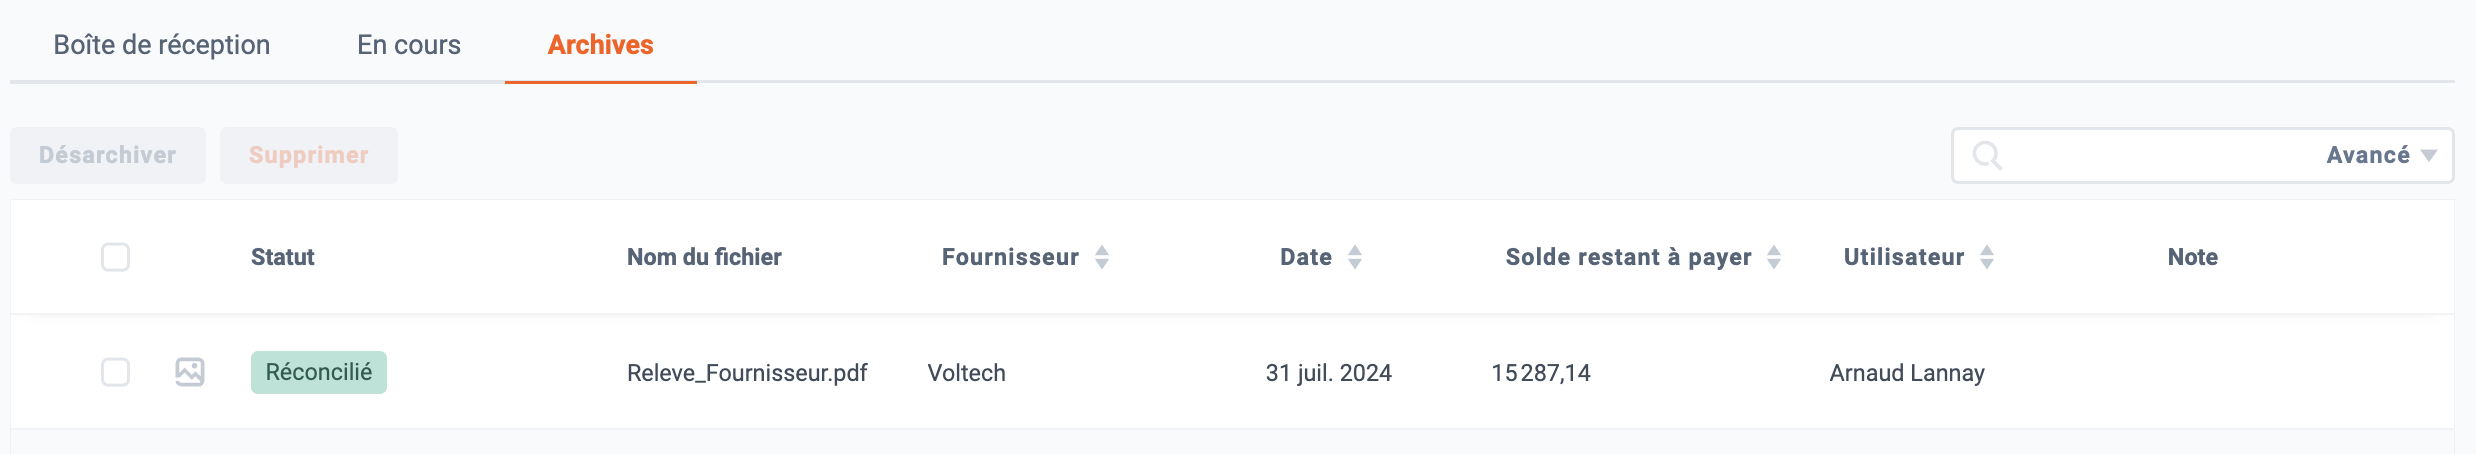Image resolution: width=2476 pixels, height=454 pixels.
Task: Click the Réconcilié status badge
Action: click(x=319, y=372)
